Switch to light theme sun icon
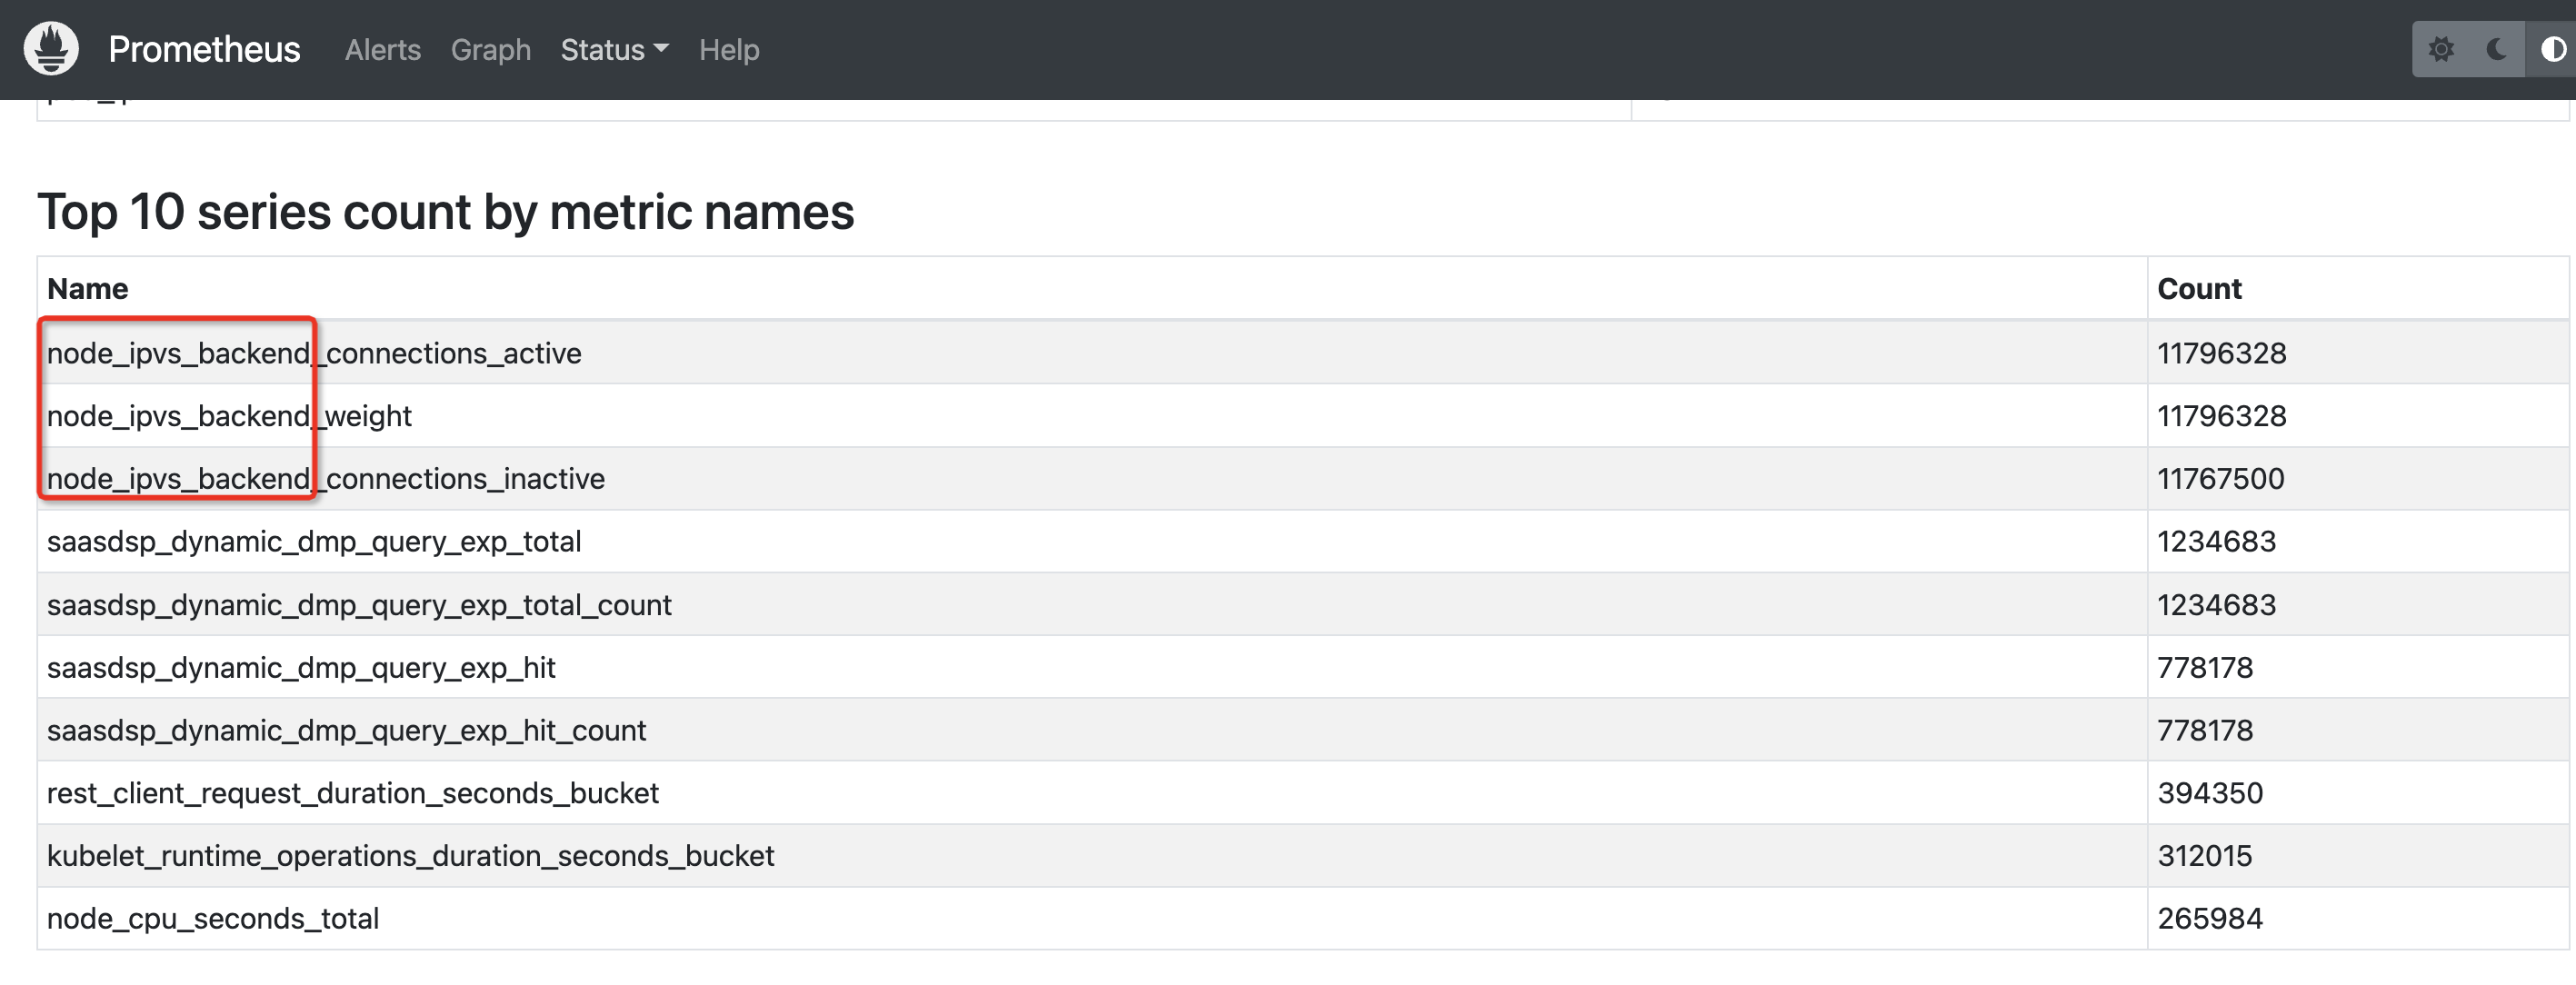This screenshot has height=985, width=2576. click(x=2441, y=49)
